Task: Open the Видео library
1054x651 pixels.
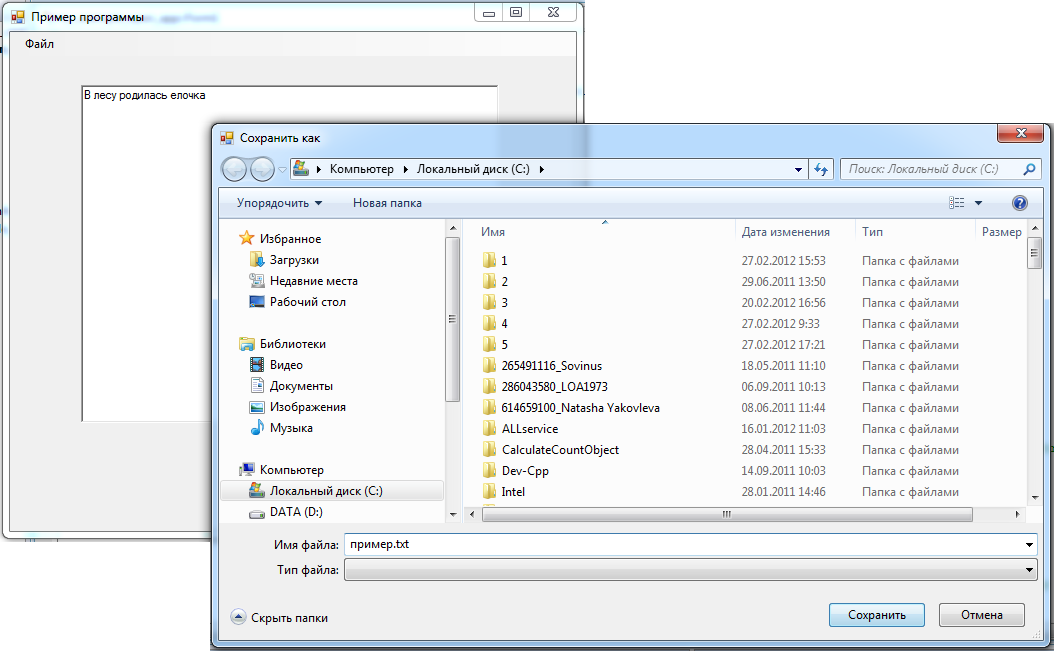Action: coord(276,365)
